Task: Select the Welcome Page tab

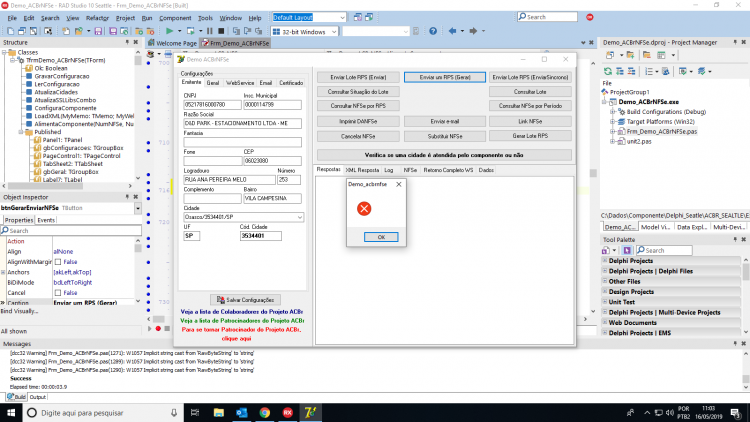Action: 172,43
